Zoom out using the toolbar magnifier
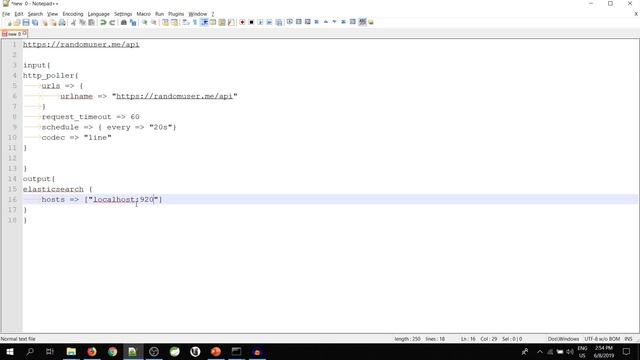This screenshot has height=360, width=640. click(153, 22)
